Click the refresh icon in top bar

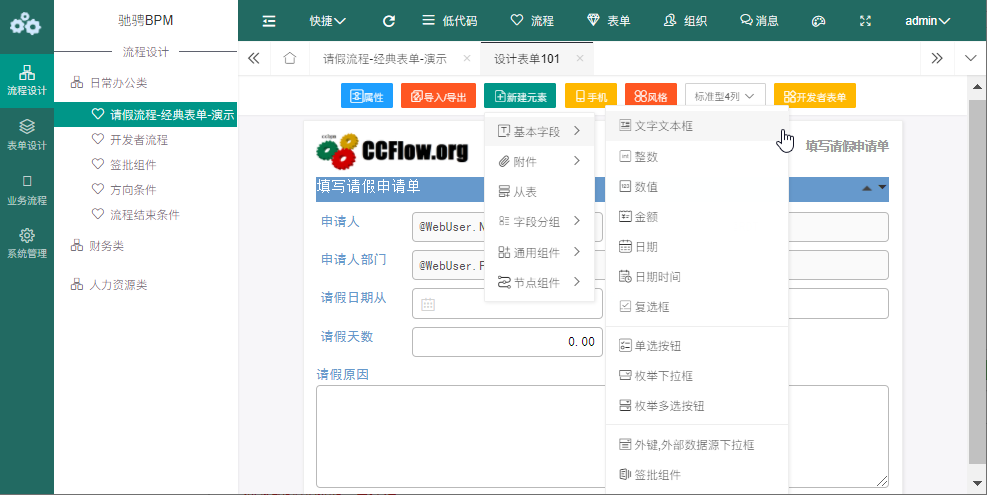(389, 21)
